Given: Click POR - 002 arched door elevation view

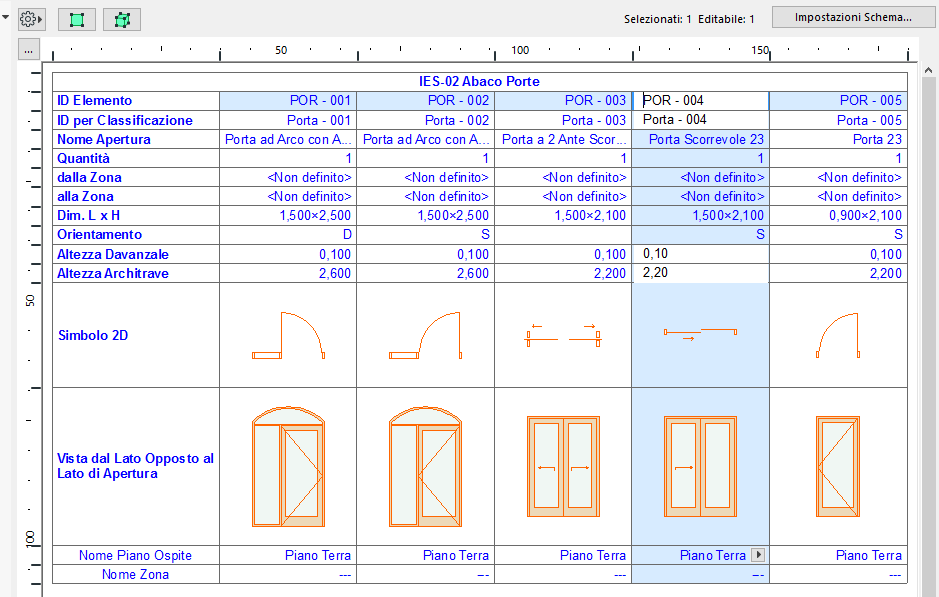Looking at the screenshot, I should point(426,466).
